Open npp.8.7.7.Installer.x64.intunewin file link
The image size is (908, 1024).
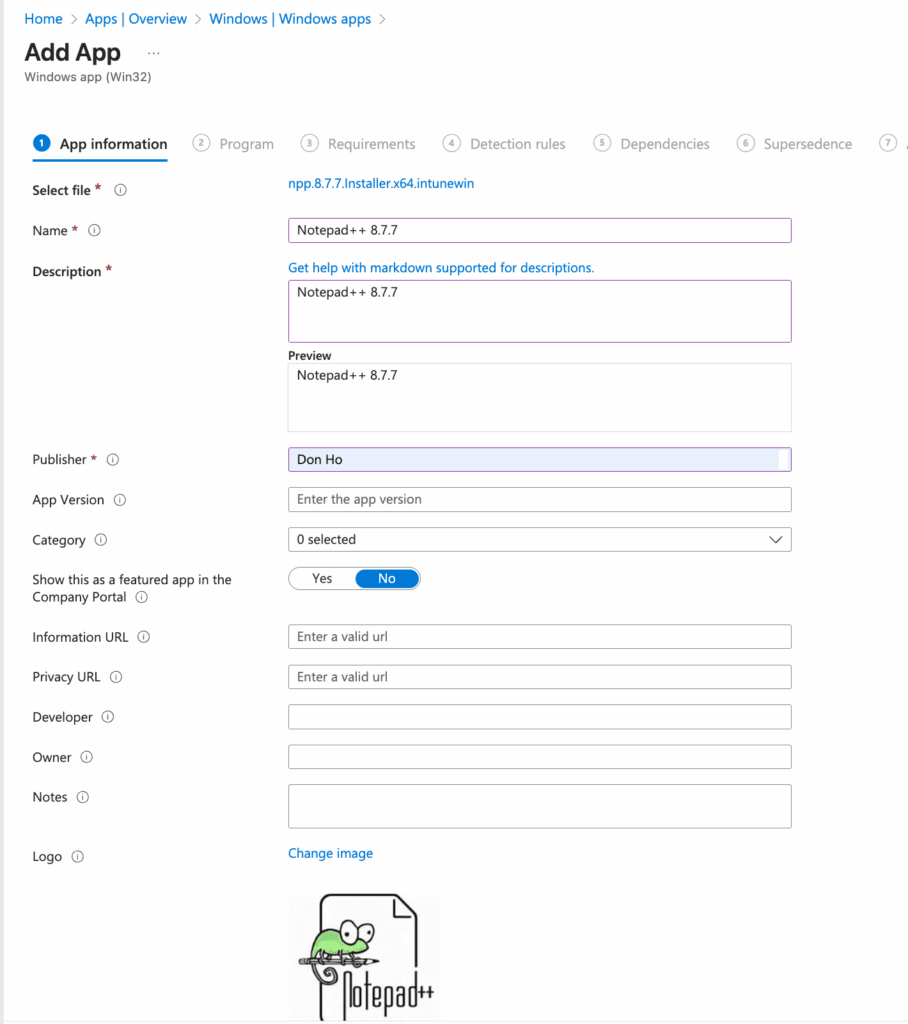click(381, 184)
